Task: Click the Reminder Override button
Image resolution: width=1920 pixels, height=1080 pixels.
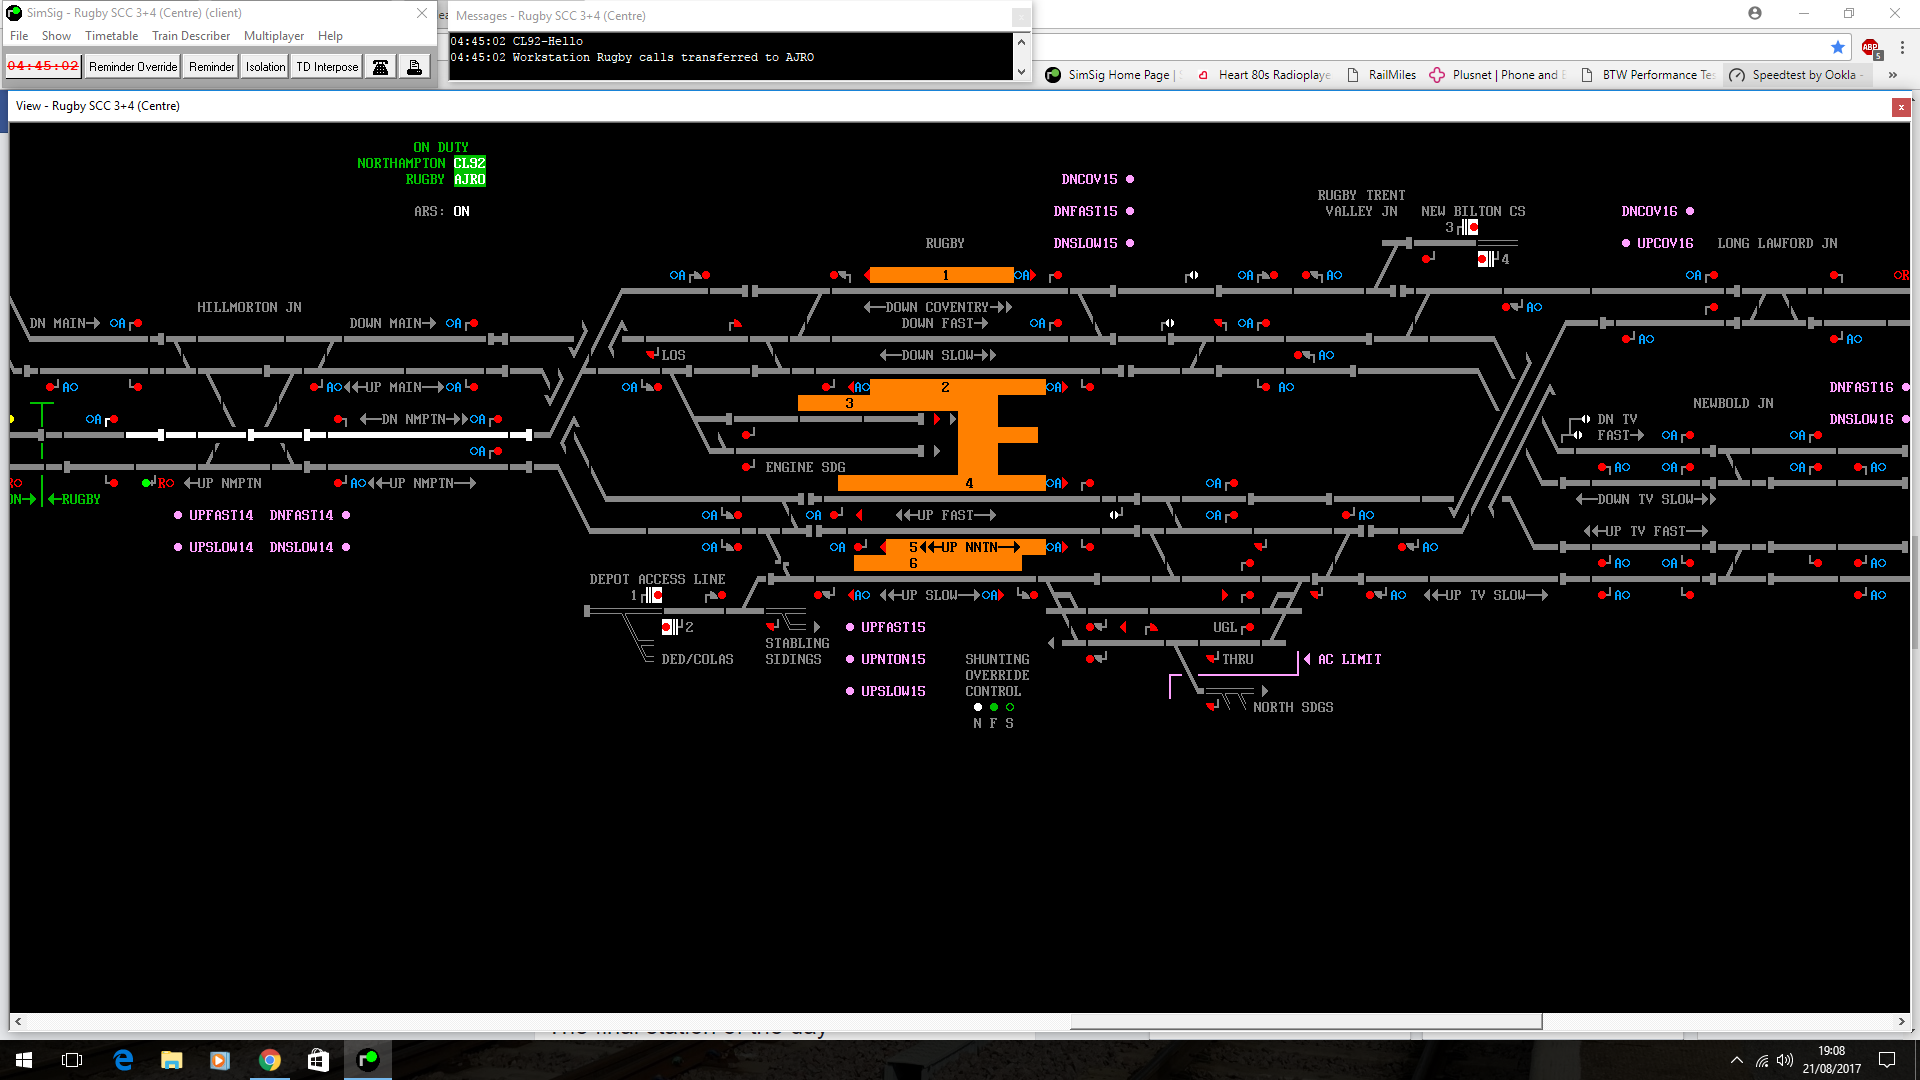Action: tap(133, 66)
